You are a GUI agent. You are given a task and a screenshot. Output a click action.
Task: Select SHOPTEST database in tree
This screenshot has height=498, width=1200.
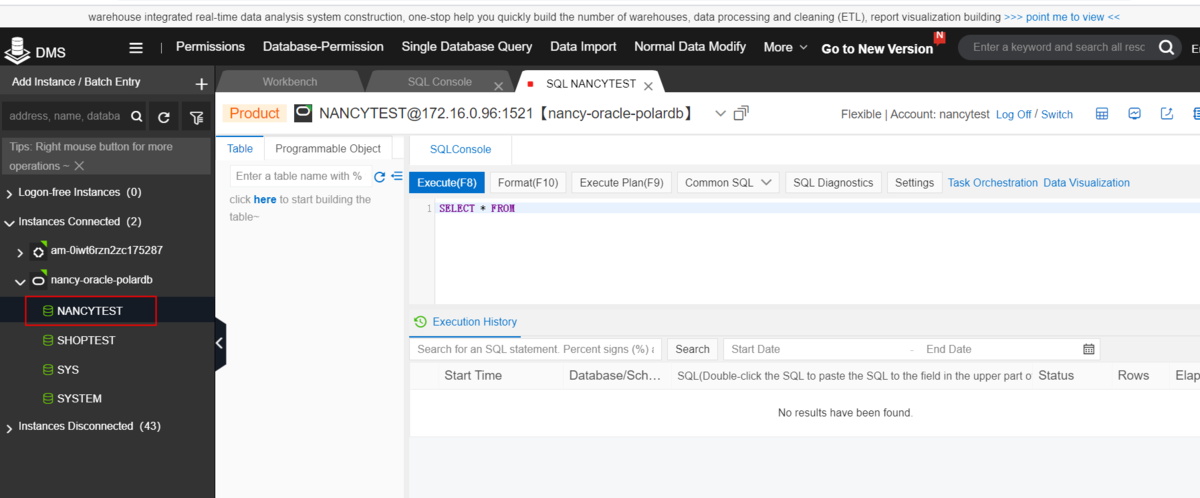point(86,340)
